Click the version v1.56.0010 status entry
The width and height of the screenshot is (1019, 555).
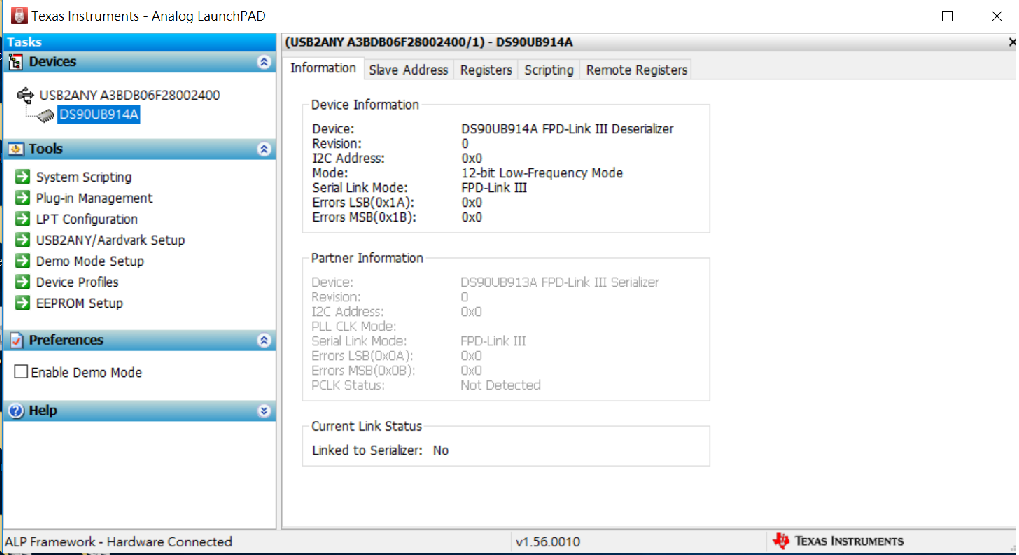click(547, 541)
